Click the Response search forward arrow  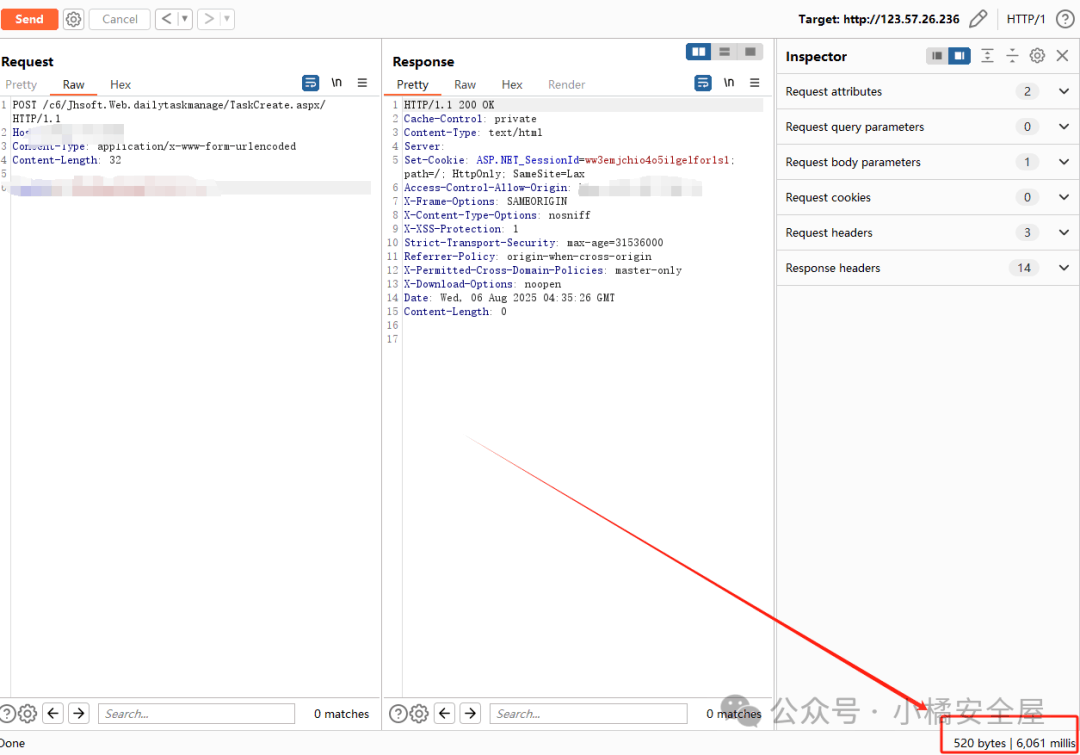471,713
